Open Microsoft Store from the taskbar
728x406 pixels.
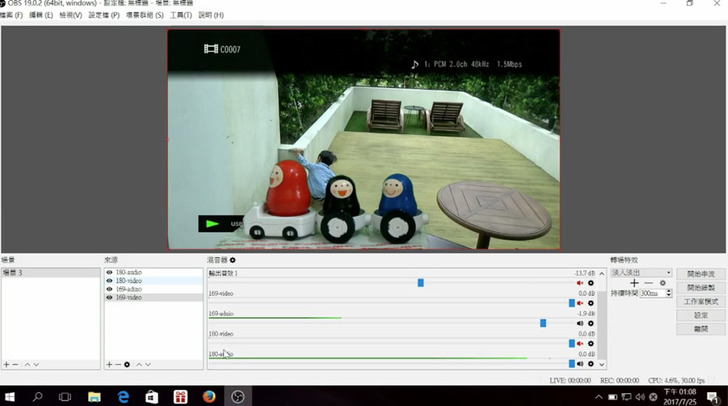pos(152,397)
